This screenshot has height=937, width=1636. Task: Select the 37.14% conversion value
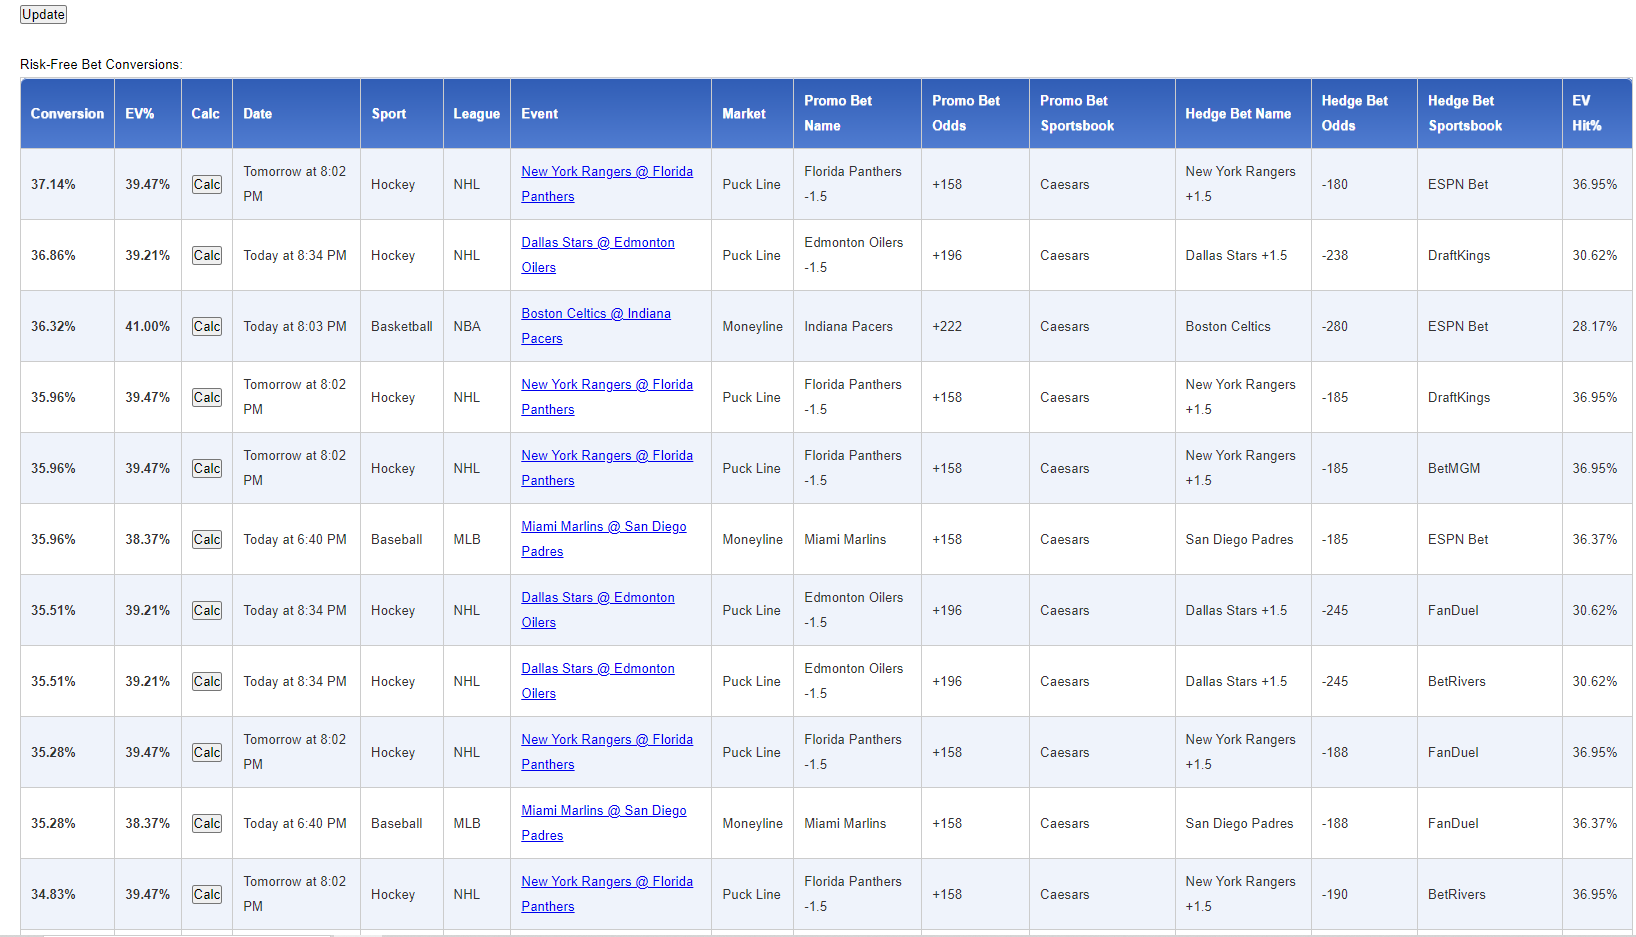53,184
